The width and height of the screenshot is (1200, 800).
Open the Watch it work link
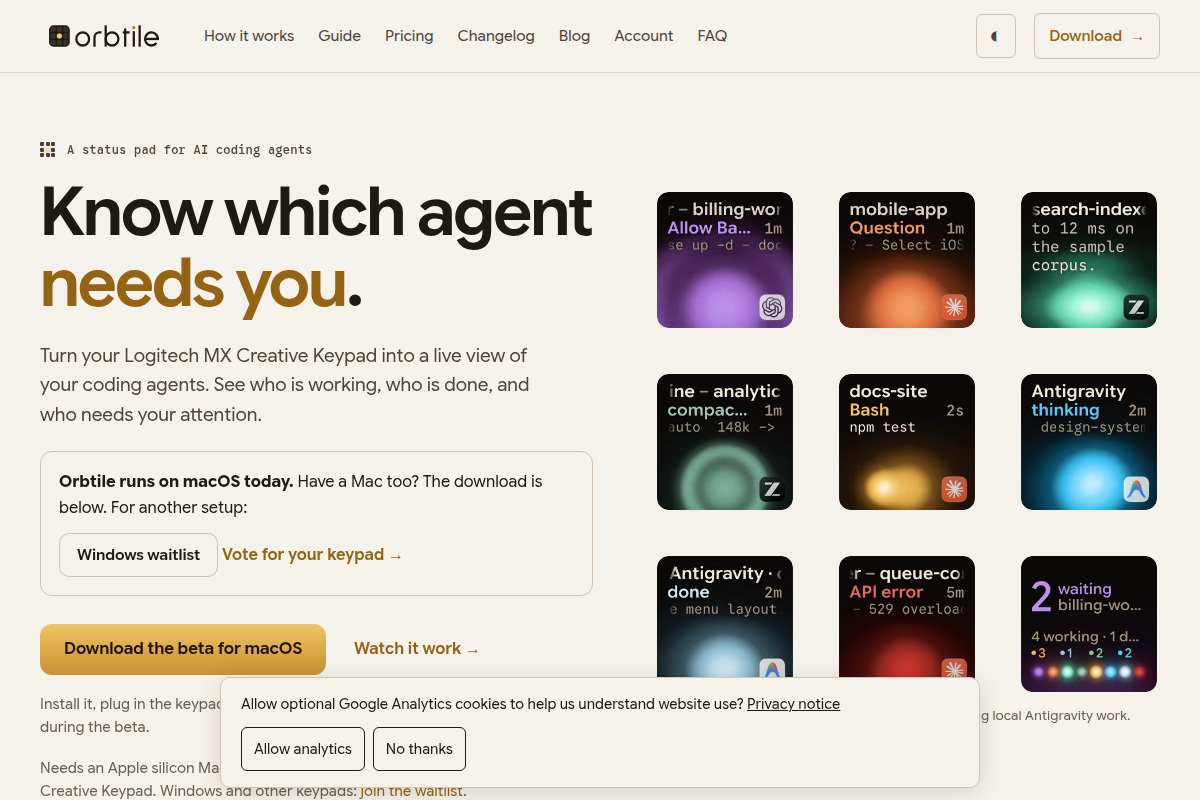(x=417, y=649)
